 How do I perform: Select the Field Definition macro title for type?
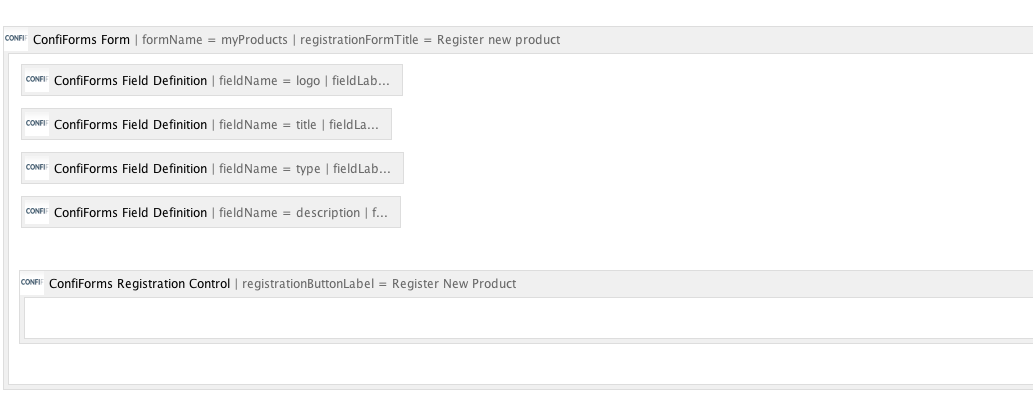(x=130, y=169)
